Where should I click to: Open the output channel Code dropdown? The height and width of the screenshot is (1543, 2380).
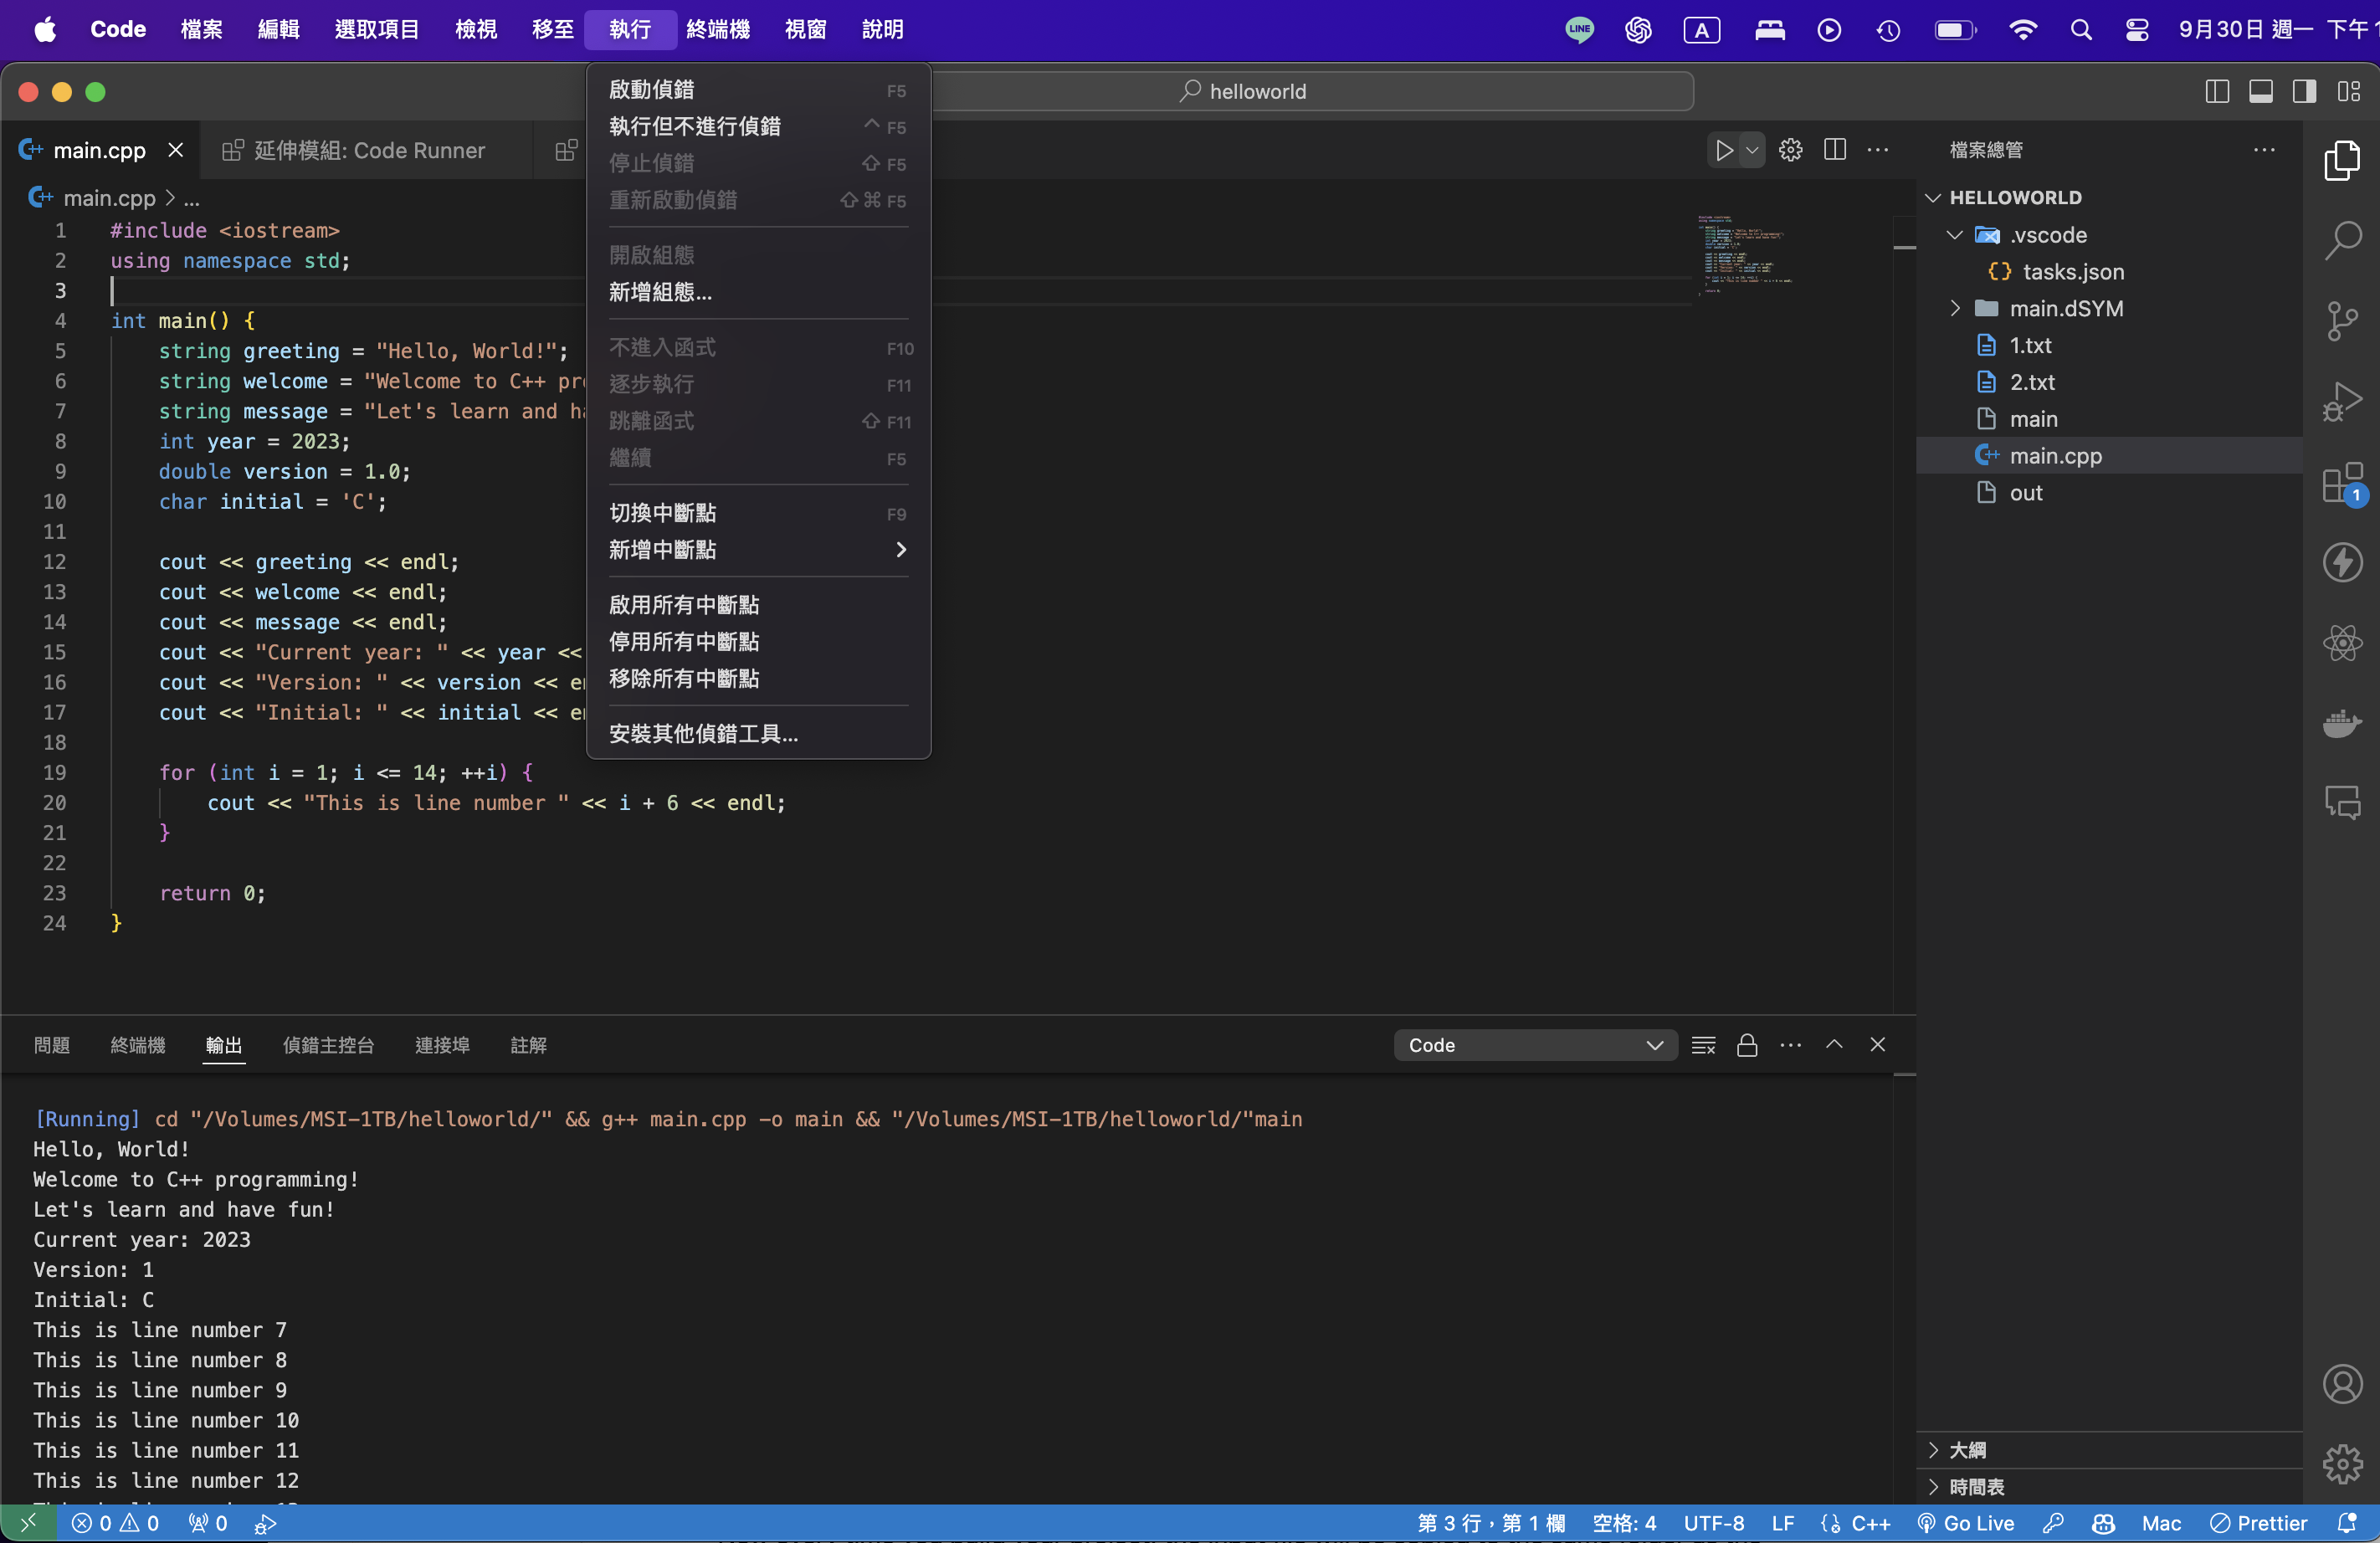tap(1535, 1045)
